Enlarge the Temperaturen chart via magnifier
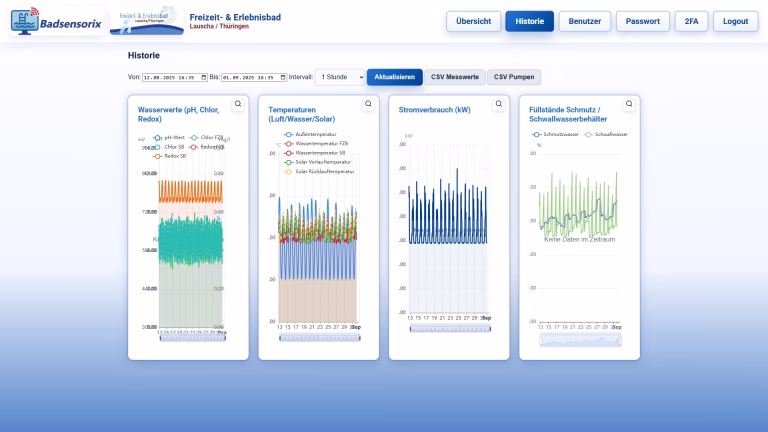The height and width of the screenshot is (432, 768). (368, 104)
